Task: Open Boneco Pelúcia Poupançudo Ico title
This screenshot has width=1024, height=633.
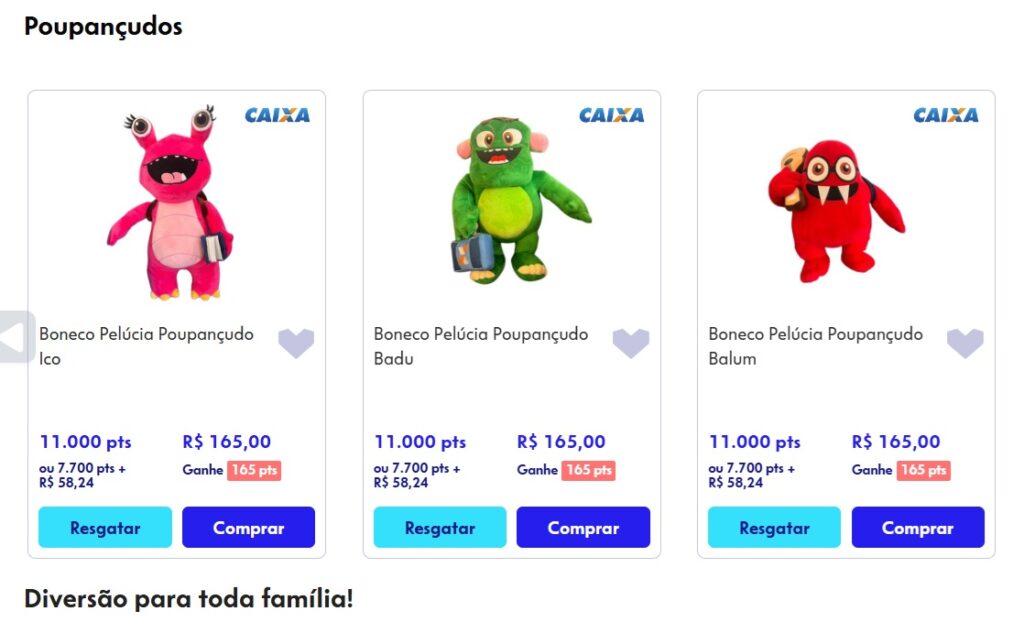Action: click(146, 345)
